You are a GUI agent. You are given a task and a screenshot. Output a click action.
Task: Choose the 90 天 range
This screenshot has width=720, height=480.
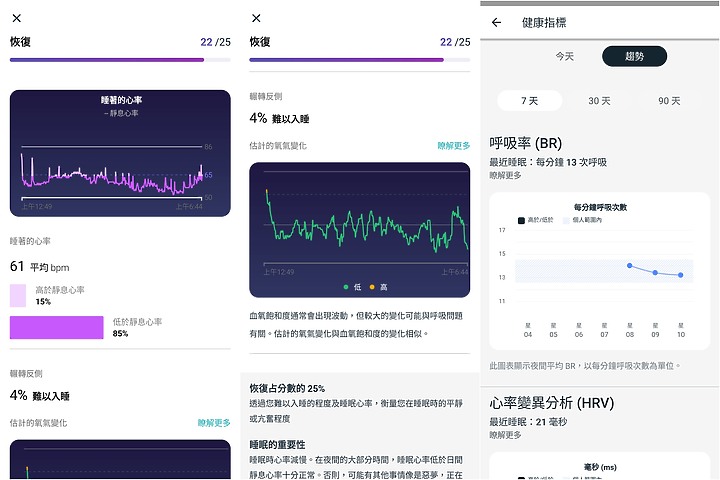(x=669, y=101)
